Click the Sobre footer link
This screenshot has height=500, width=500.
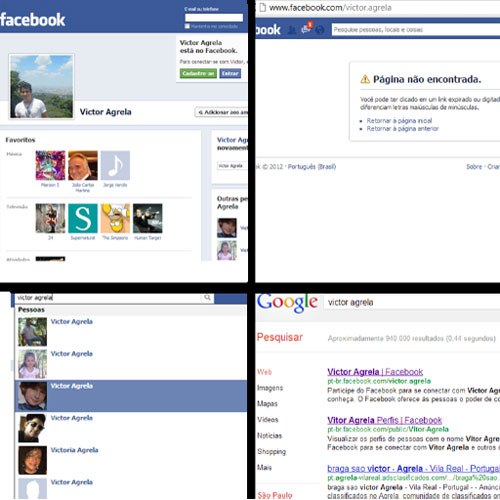coord(474,167)
